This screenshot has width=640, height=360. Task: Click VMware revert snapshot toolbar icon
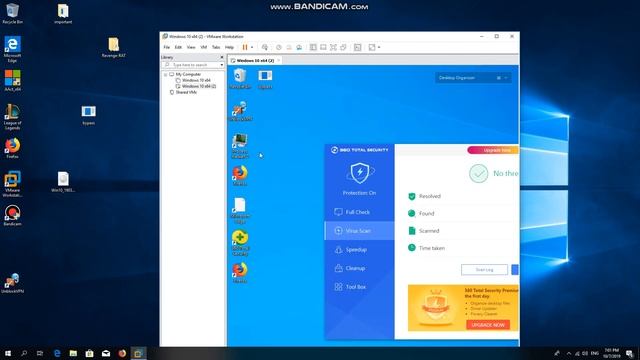click(x=289, y=47)
